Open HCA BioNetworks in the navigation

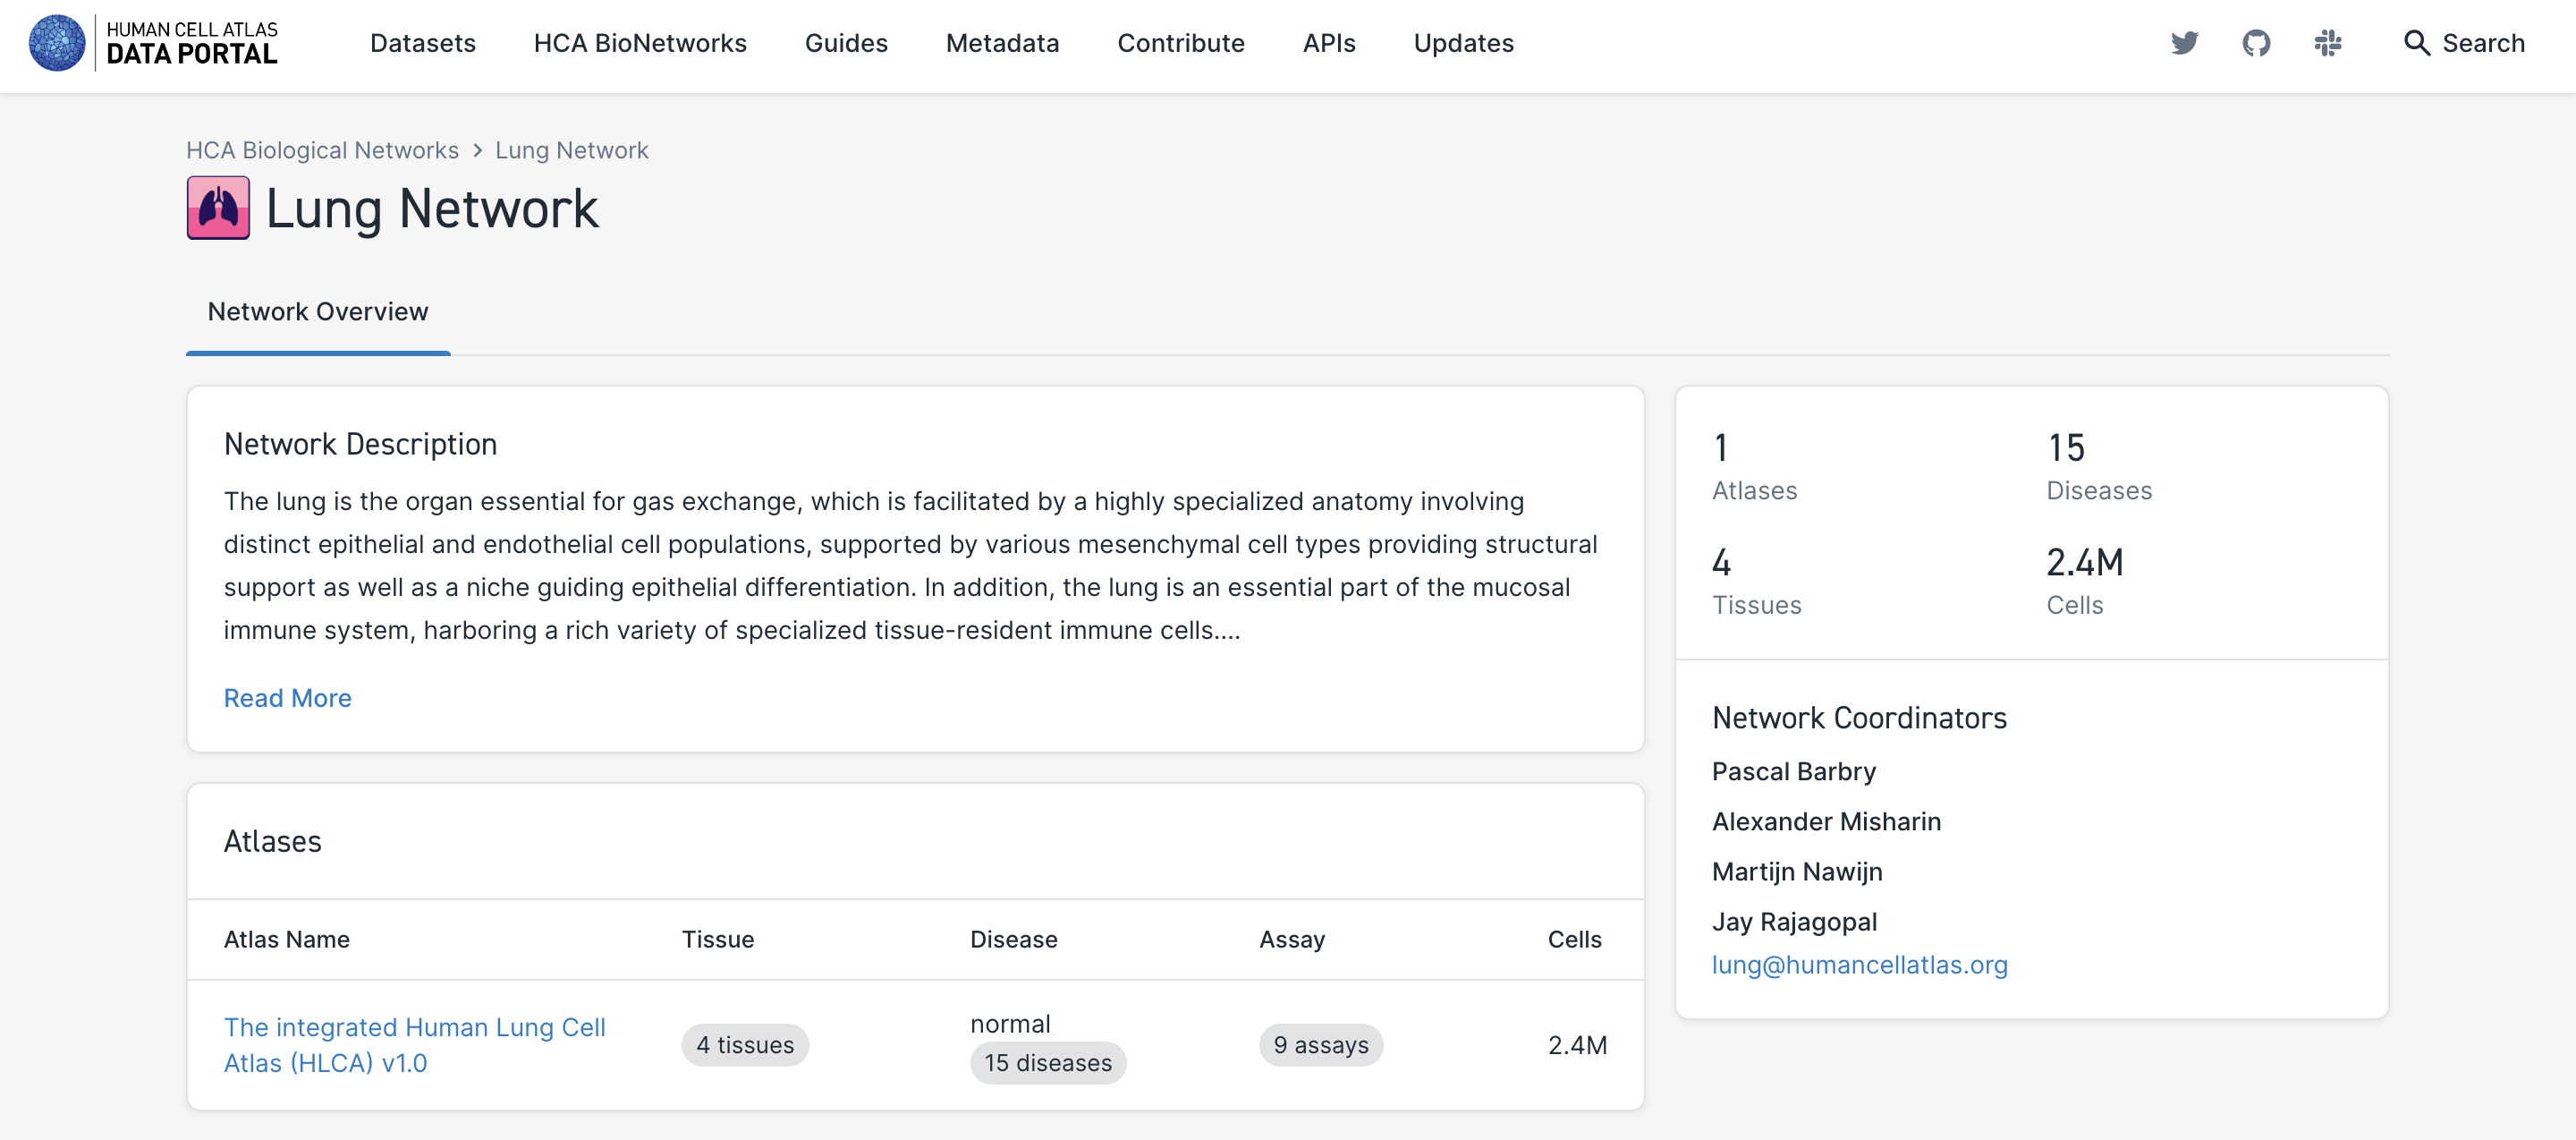(640, 43)
